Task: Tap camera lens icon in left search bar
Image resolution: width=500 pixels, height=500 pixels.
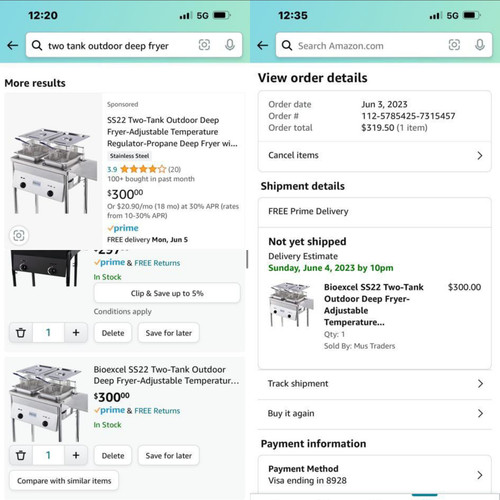Action: pos(204,45)
